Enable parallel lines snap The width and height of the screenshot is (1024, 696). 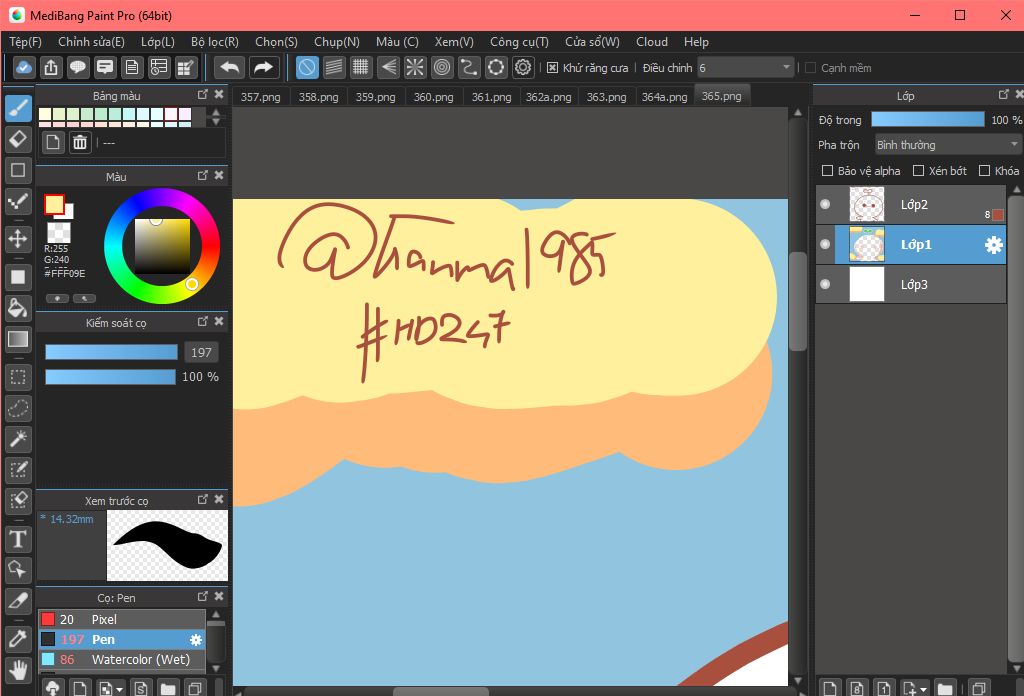click(x=334, y=67)
